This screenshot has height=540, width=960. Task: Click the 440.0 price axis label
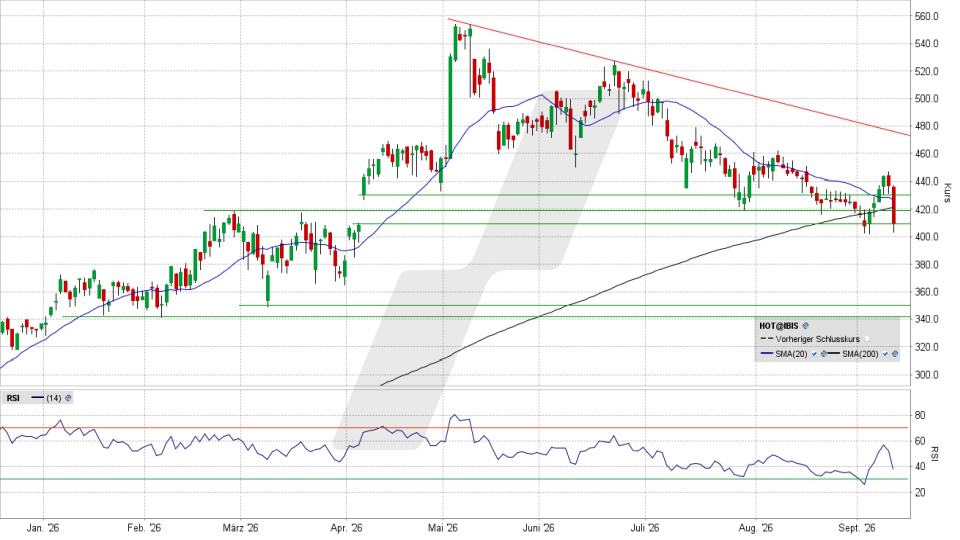(927, 181)
